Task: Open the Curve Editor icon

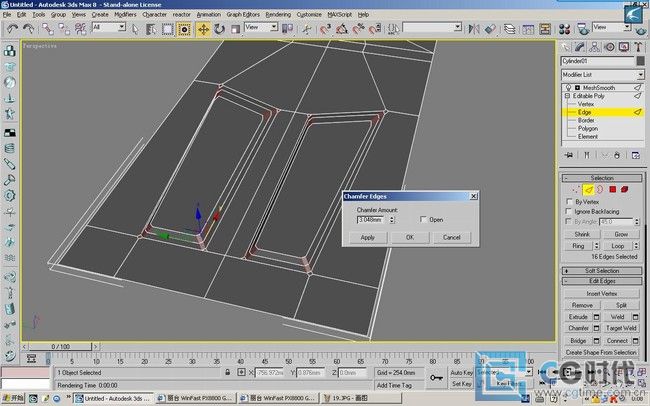Action: click(528, 29)
